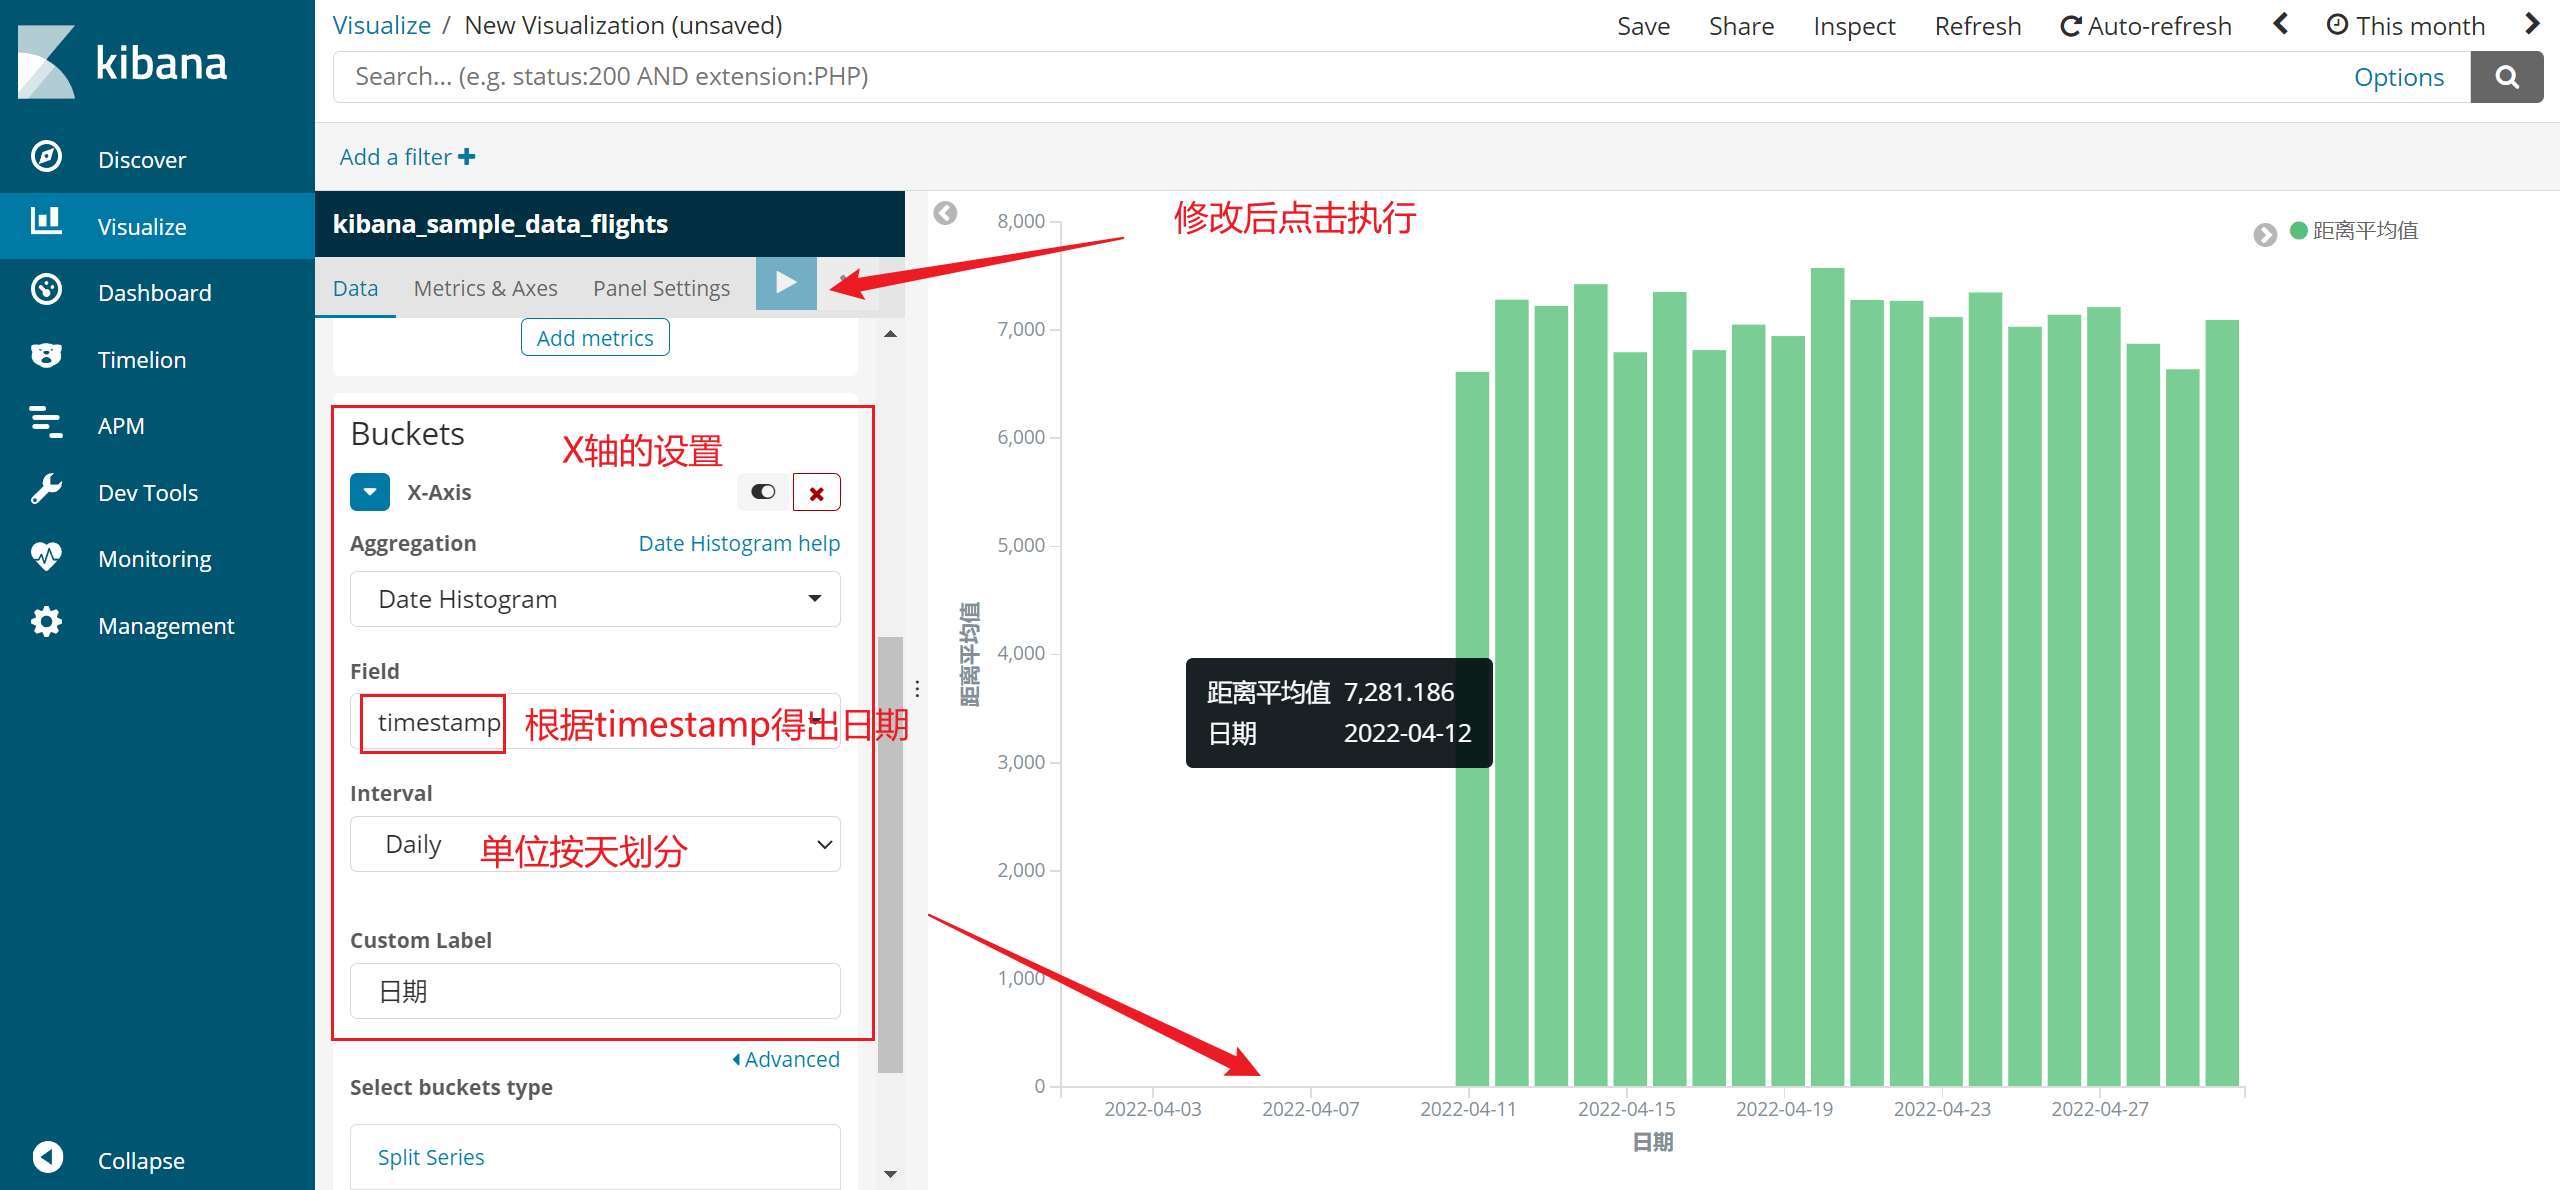Viewport: 2560px width, 1190px height.
Task: Open the Date Histogram aggregation dropdown
Action: [x=595, y=599]
